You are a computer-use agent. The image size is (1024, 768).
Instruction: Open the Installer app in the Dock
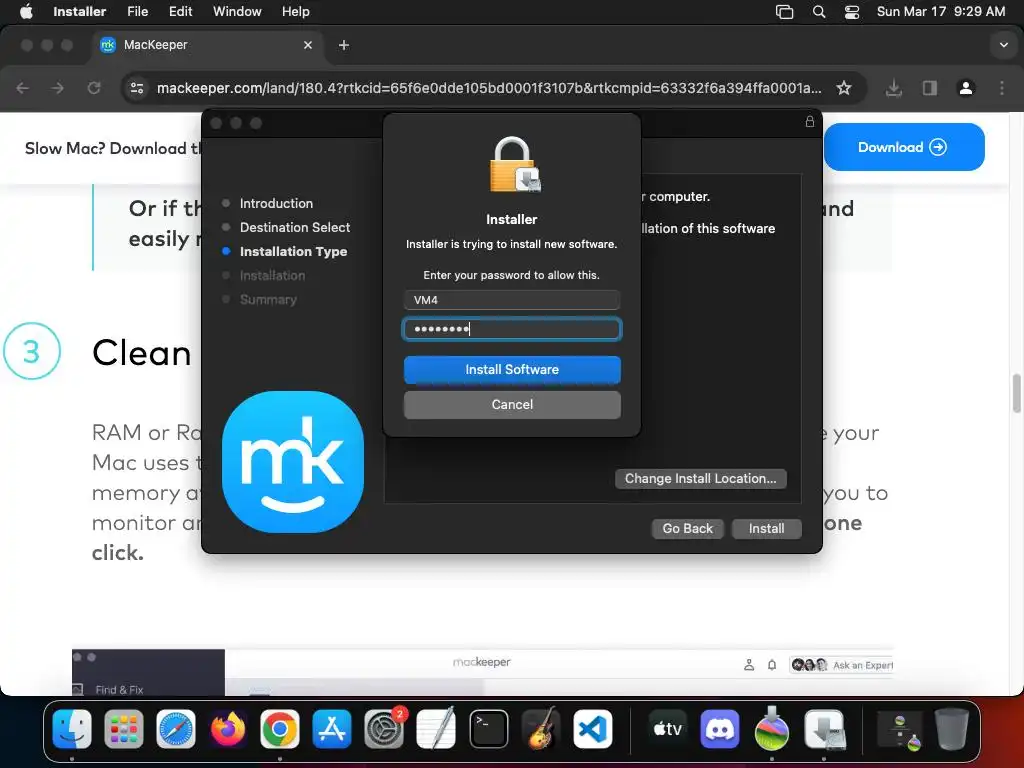824,729
